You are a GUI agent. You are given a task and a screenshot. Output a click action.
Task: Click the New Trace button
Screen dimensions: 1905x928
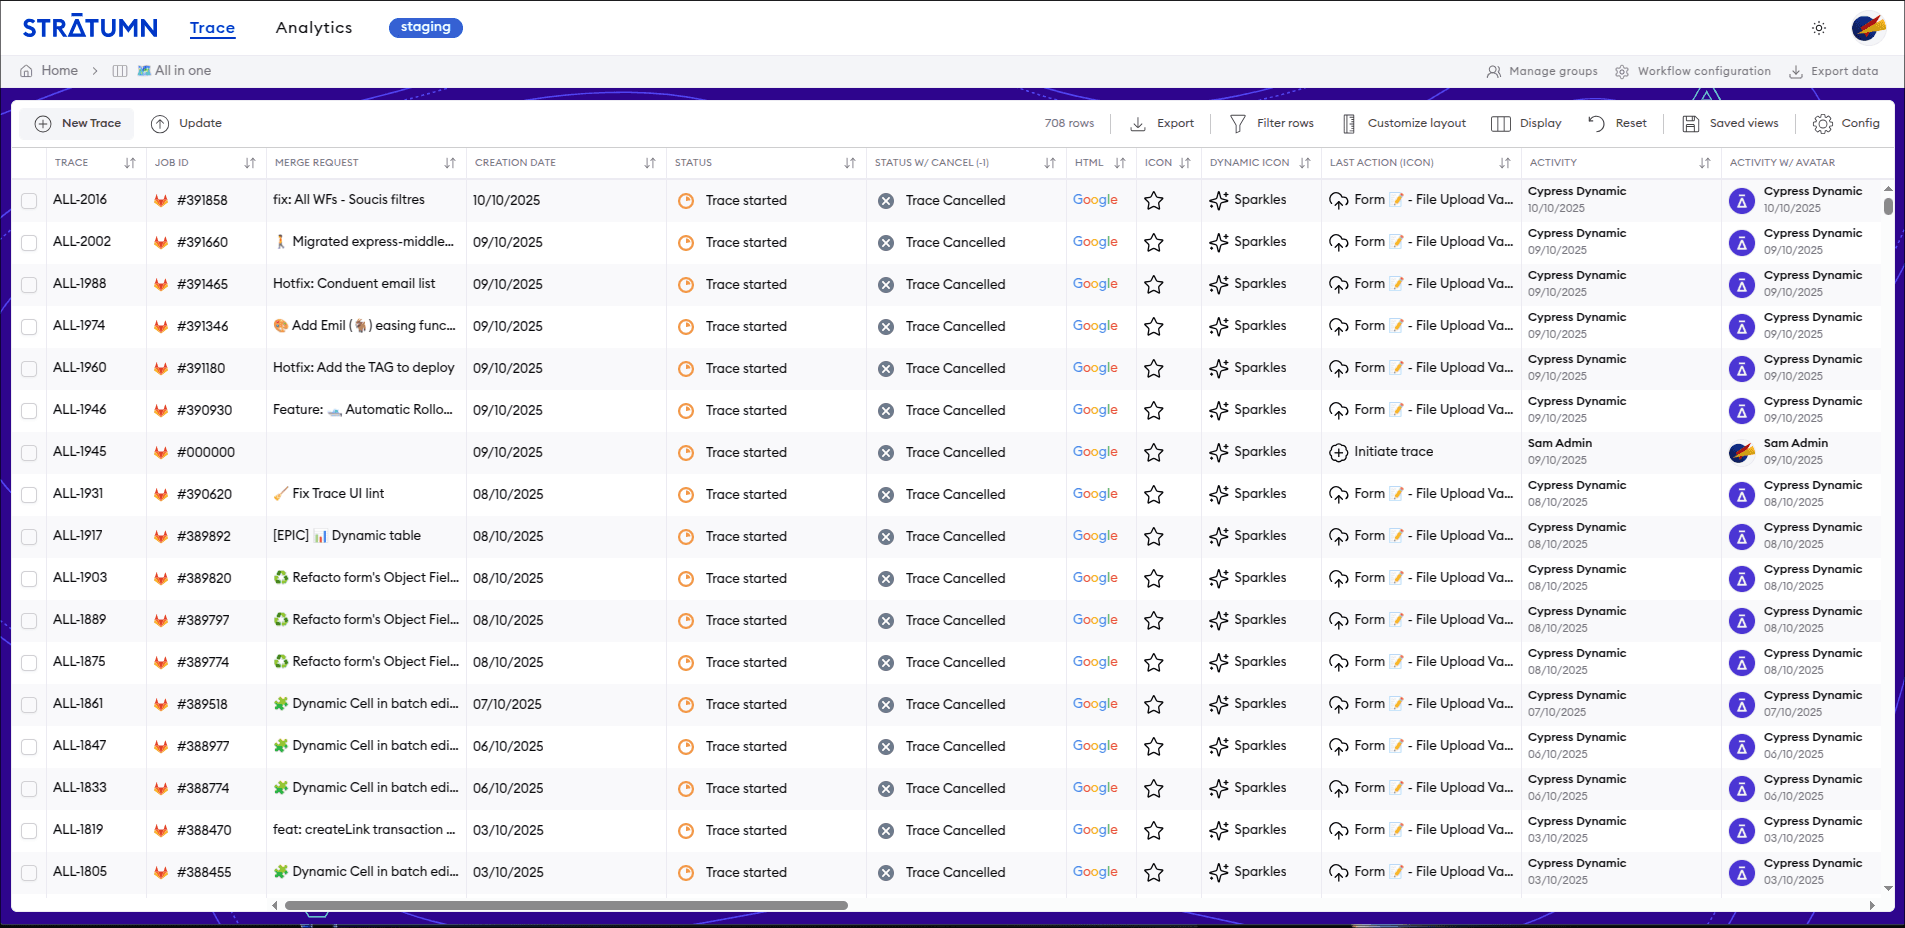coord(78,124)
